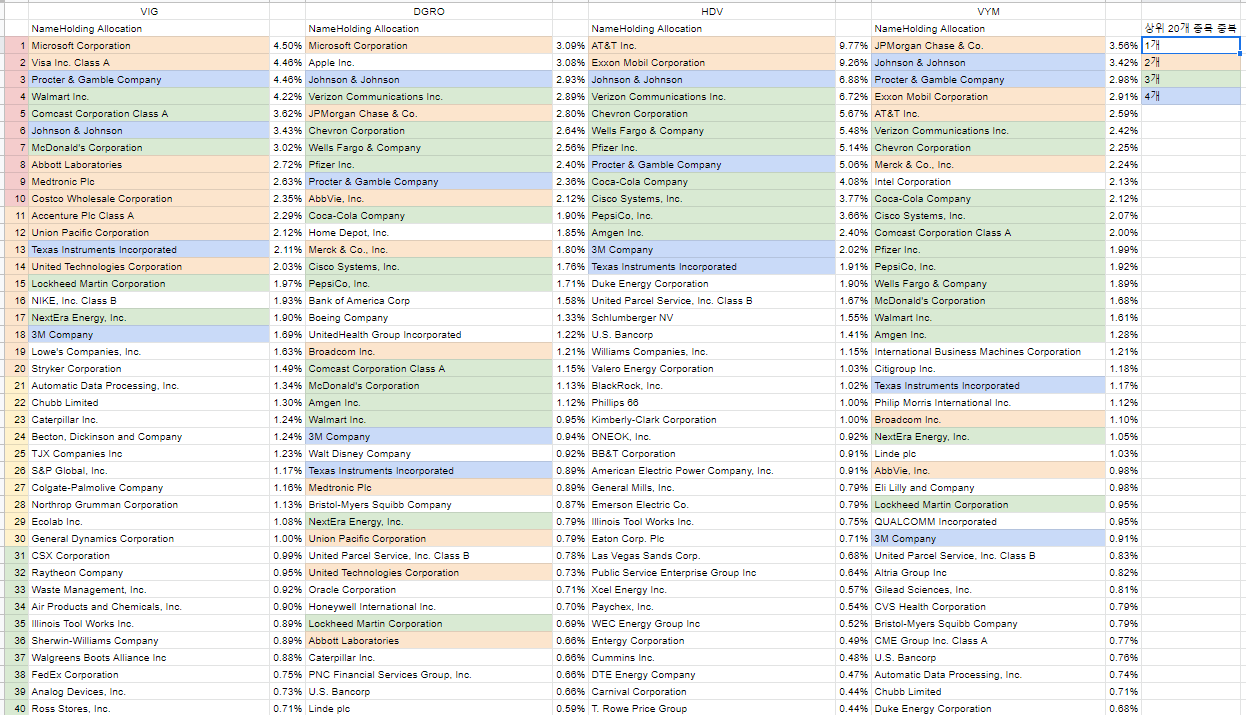Screen dimensions: 1246x715
Task: Click 'PNC Financial Services Group, Inc.' cell
Action: [x=429, y=674]
